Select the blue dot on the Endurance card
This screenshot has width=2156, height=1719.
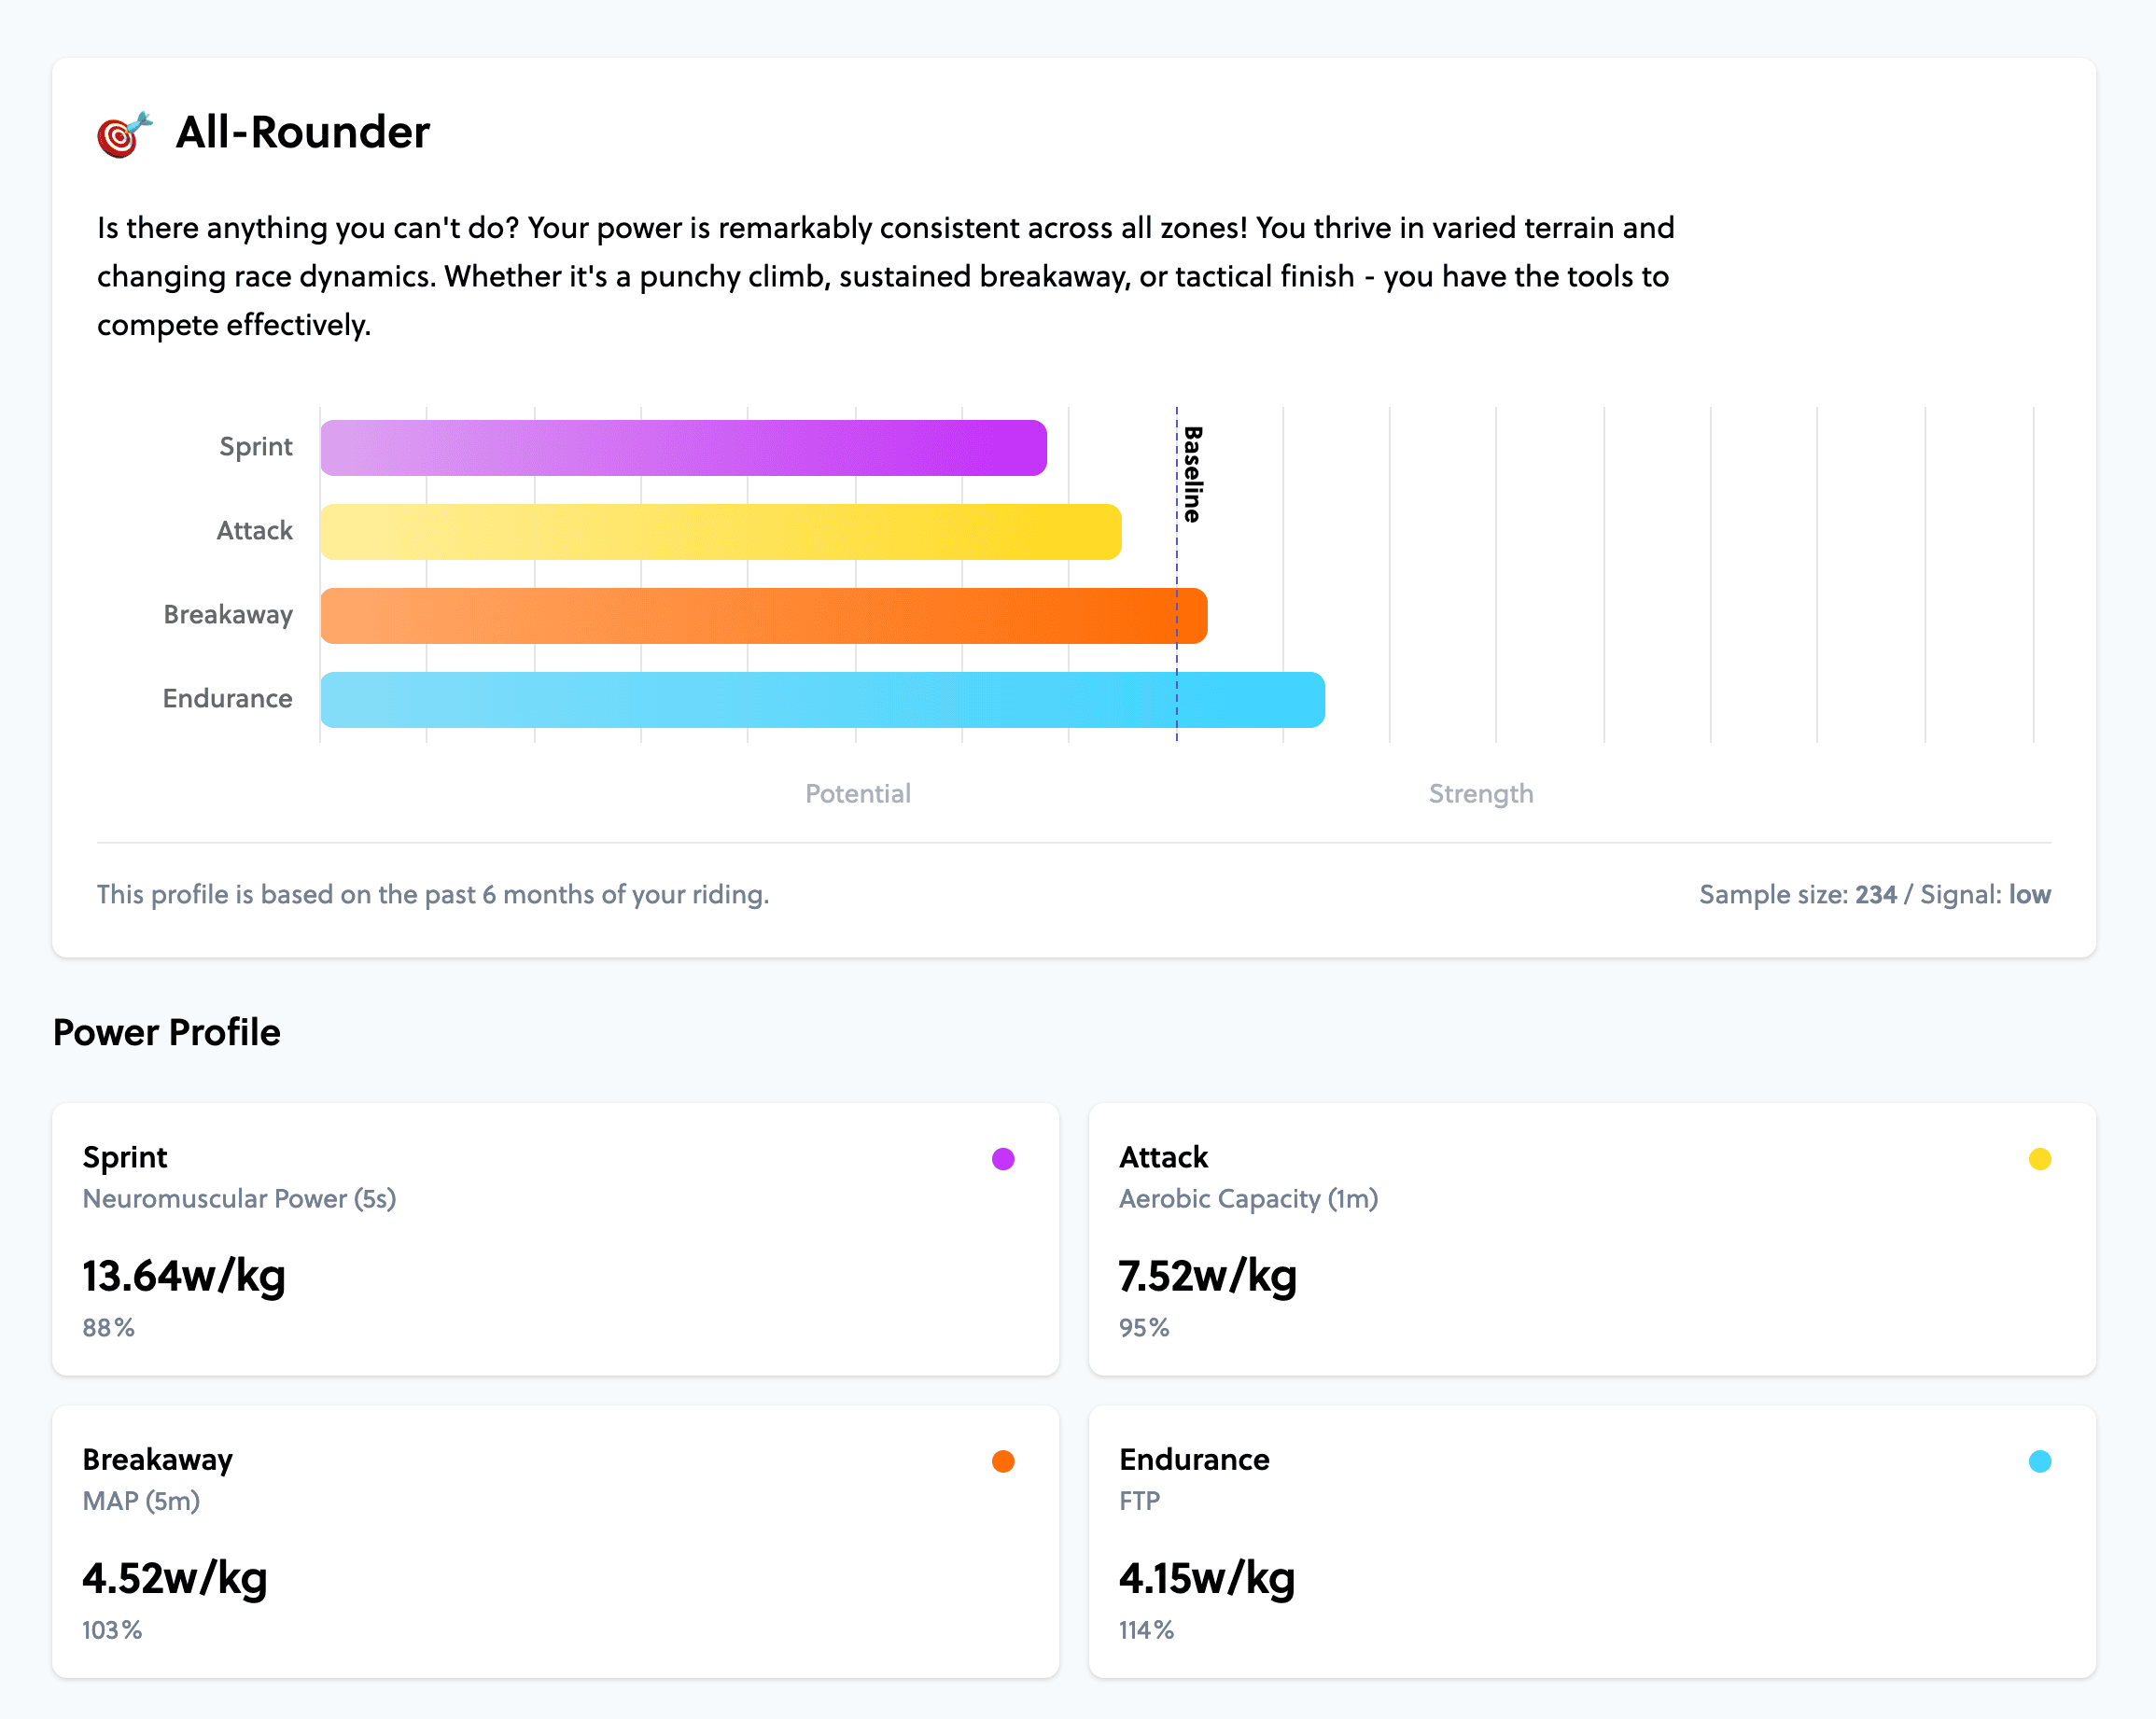point(2038,1462)
